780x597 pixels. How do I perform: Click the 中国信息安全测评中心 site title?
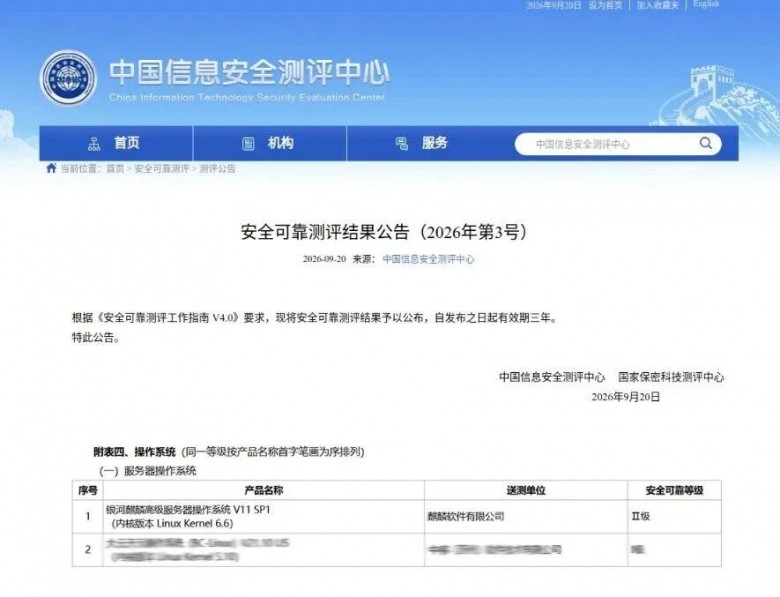(249, 73)
